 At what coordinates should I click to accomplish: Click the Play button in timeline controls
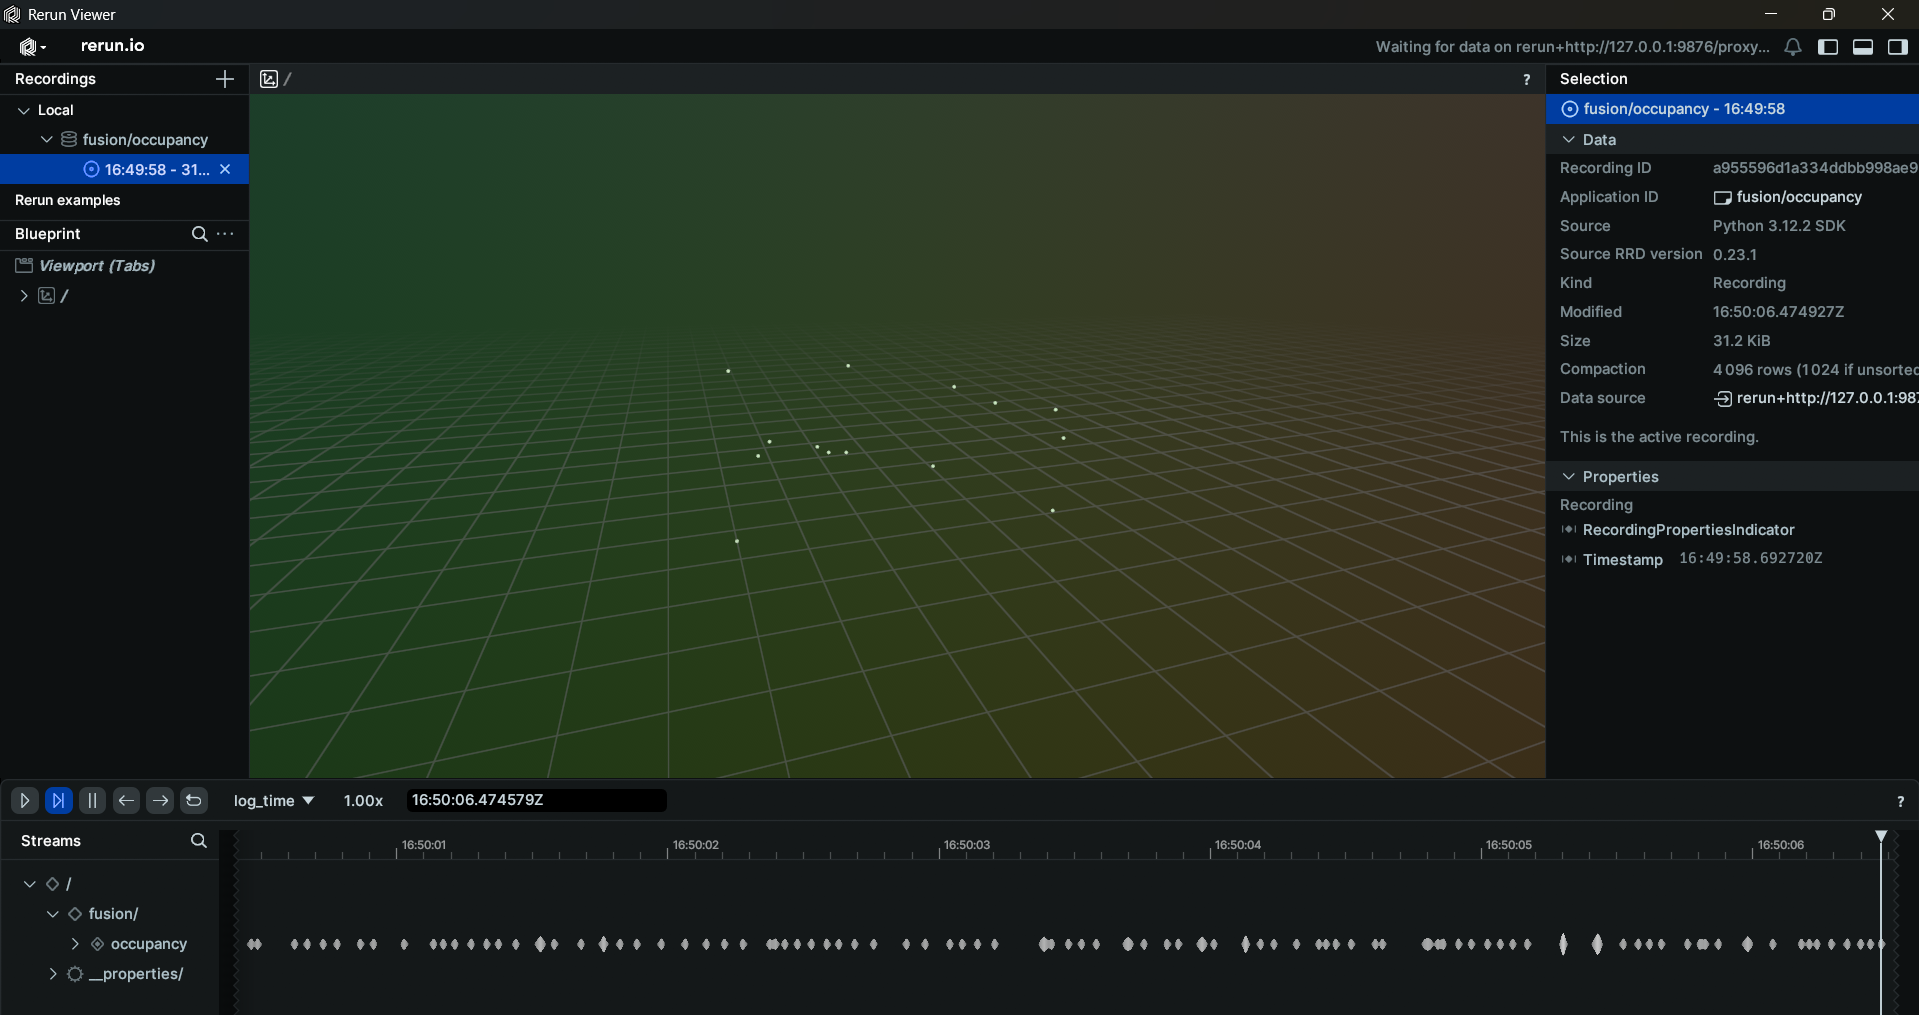click(x=25, y=800)
